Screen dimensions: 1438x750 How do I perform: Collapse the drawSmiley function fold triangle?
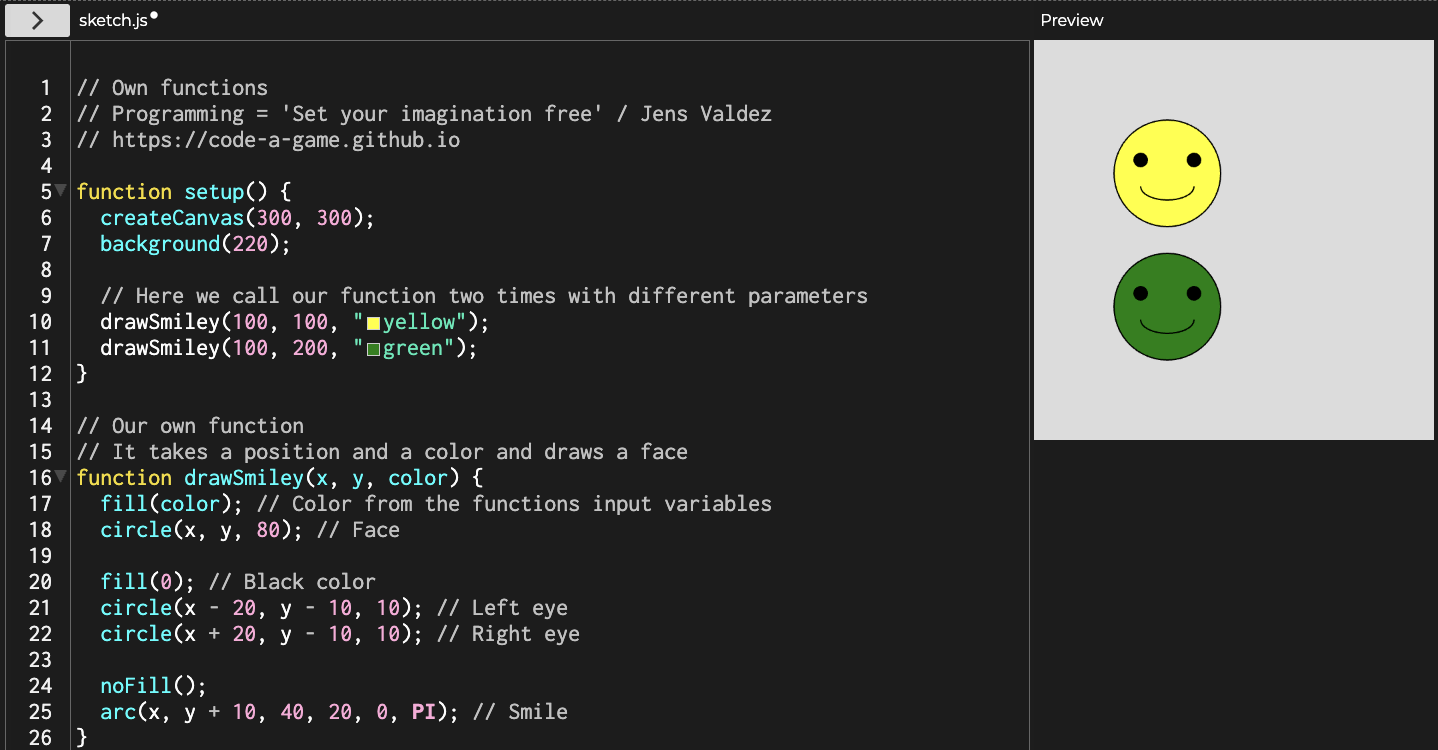click(x=59, y=476)
